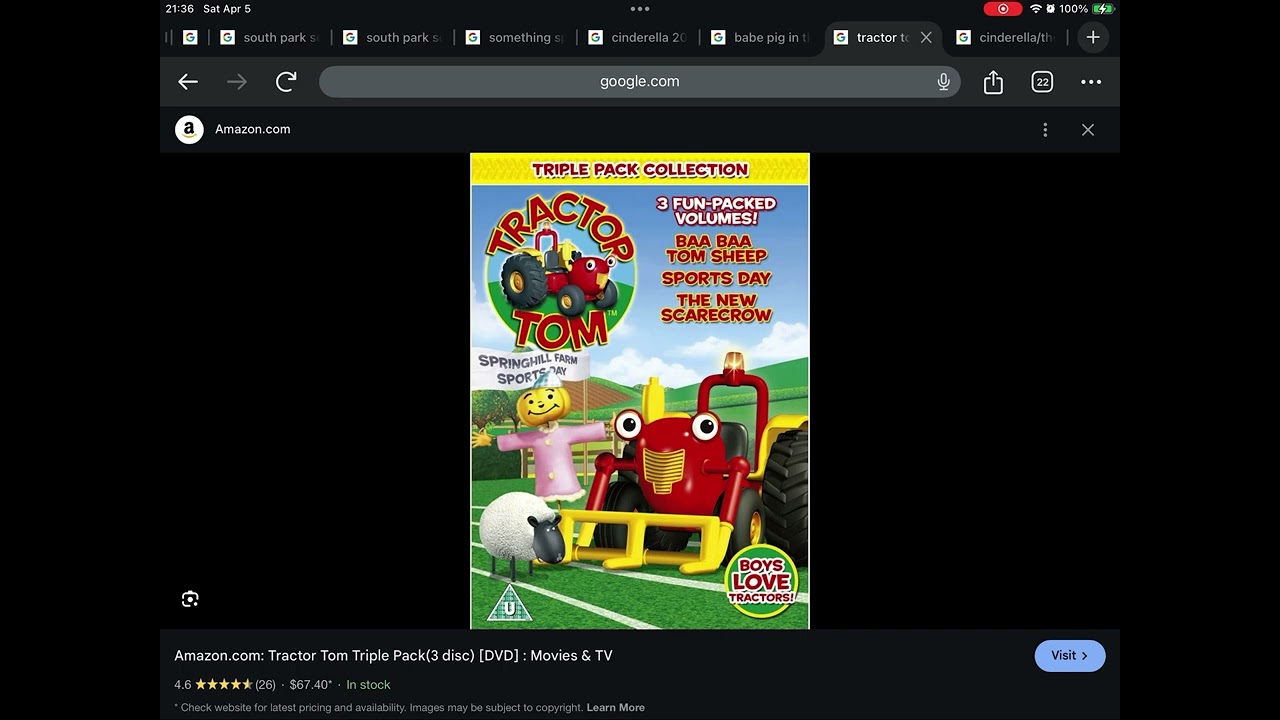Click the screen recording indicator in status bar

click(1003, 9)
